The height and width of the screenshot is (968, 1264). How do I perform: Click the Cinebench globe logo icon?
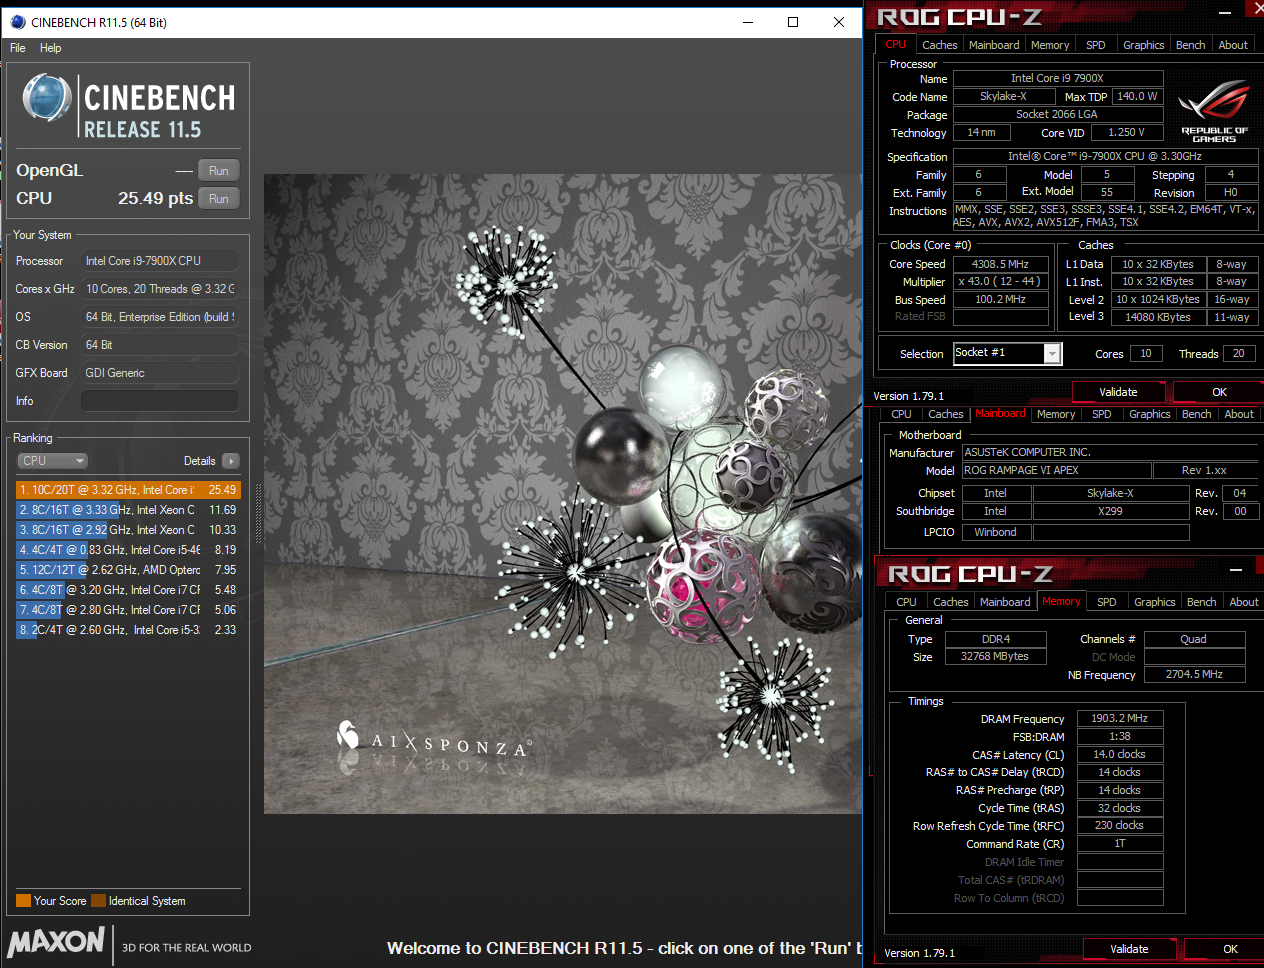pos(46,98)
